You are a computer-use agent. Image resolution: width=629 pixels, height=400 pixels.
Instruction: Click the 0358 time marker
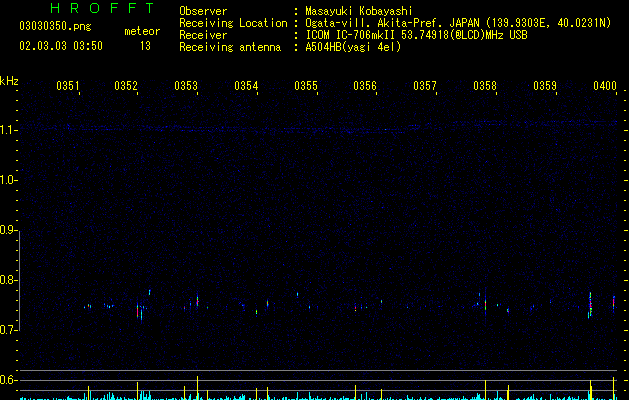485,86
